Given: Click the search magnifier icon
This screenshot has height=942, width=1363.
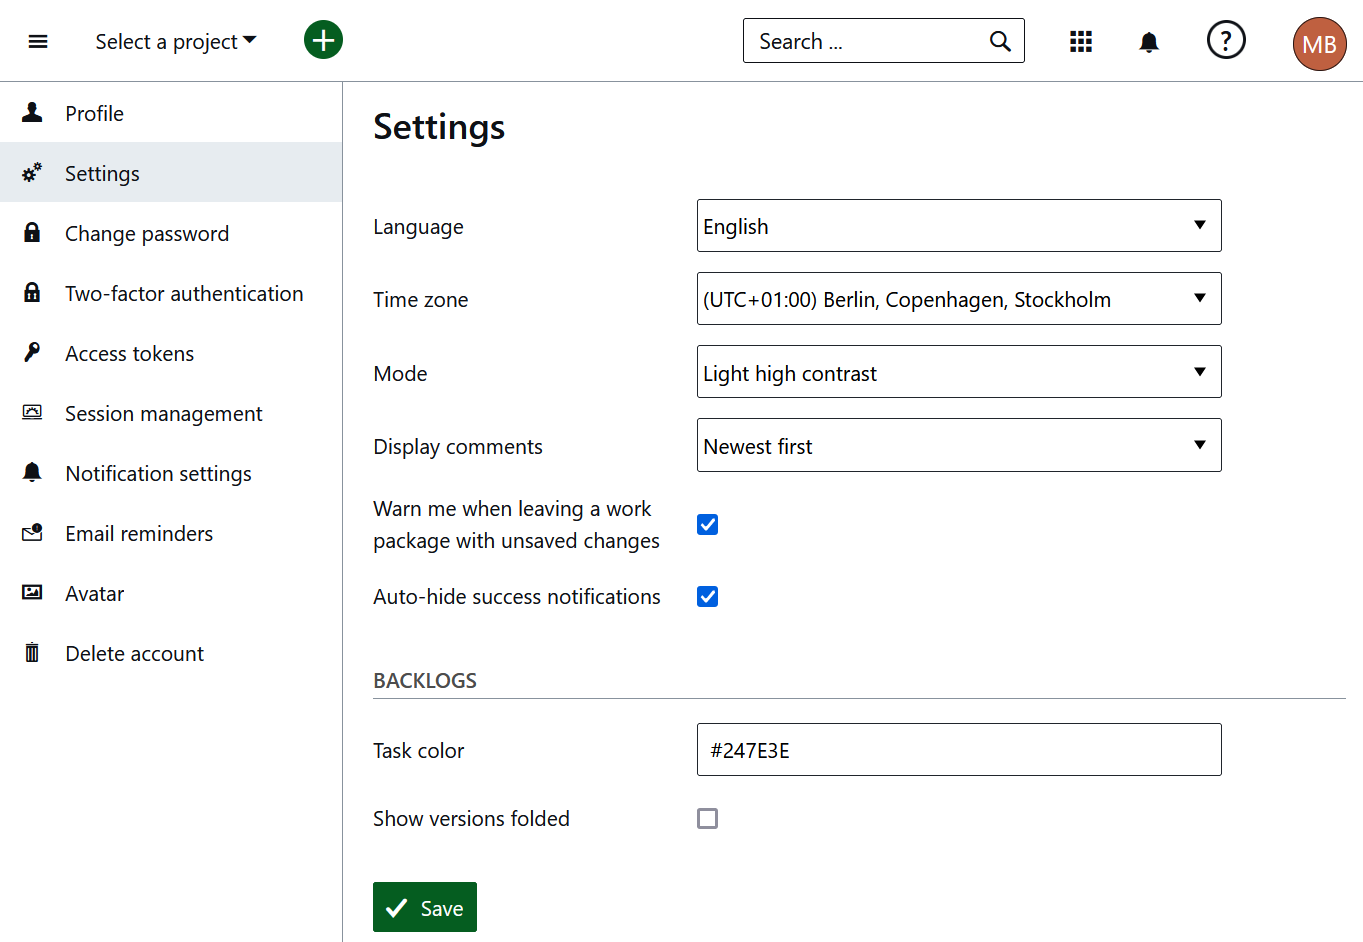Looking at the screenshot, I should (1000, 41).
